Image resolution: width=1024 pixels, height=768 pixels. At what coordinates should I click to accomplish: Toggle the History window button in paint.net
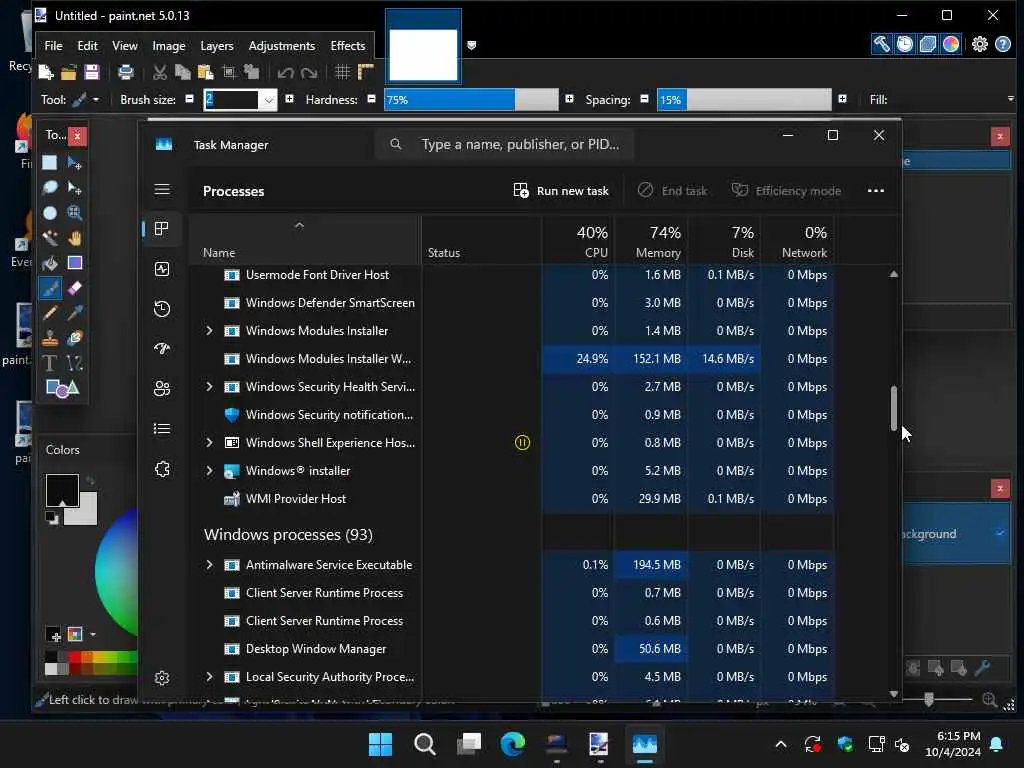(x=904, y=44)
